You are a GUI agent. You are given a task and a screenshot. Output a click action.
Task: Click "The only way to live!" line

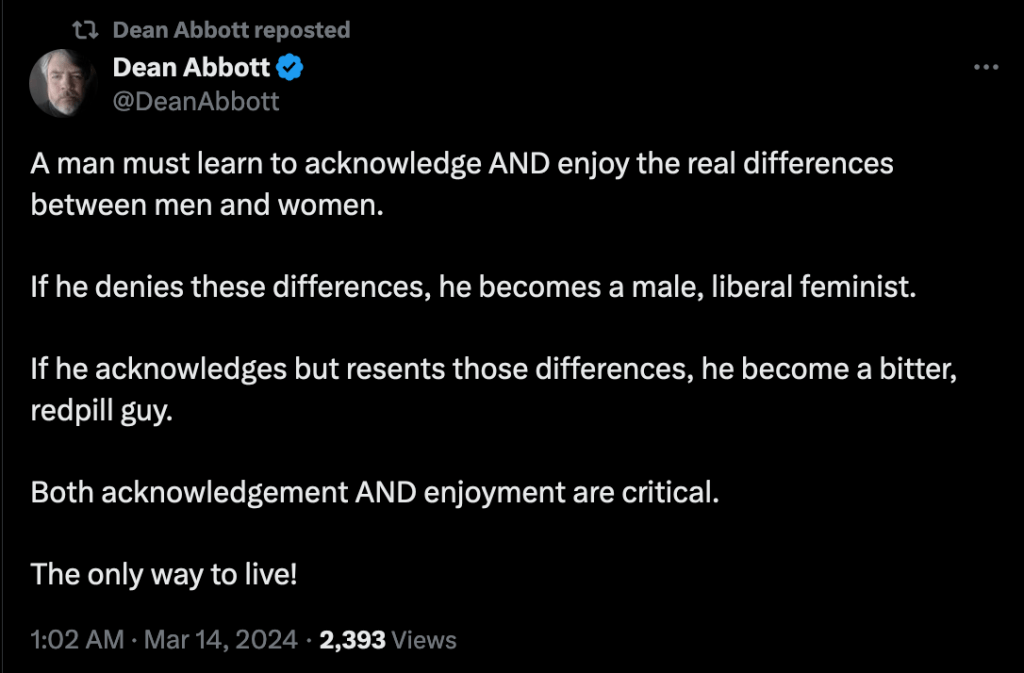pyautogui.click(x=164, y=574)
